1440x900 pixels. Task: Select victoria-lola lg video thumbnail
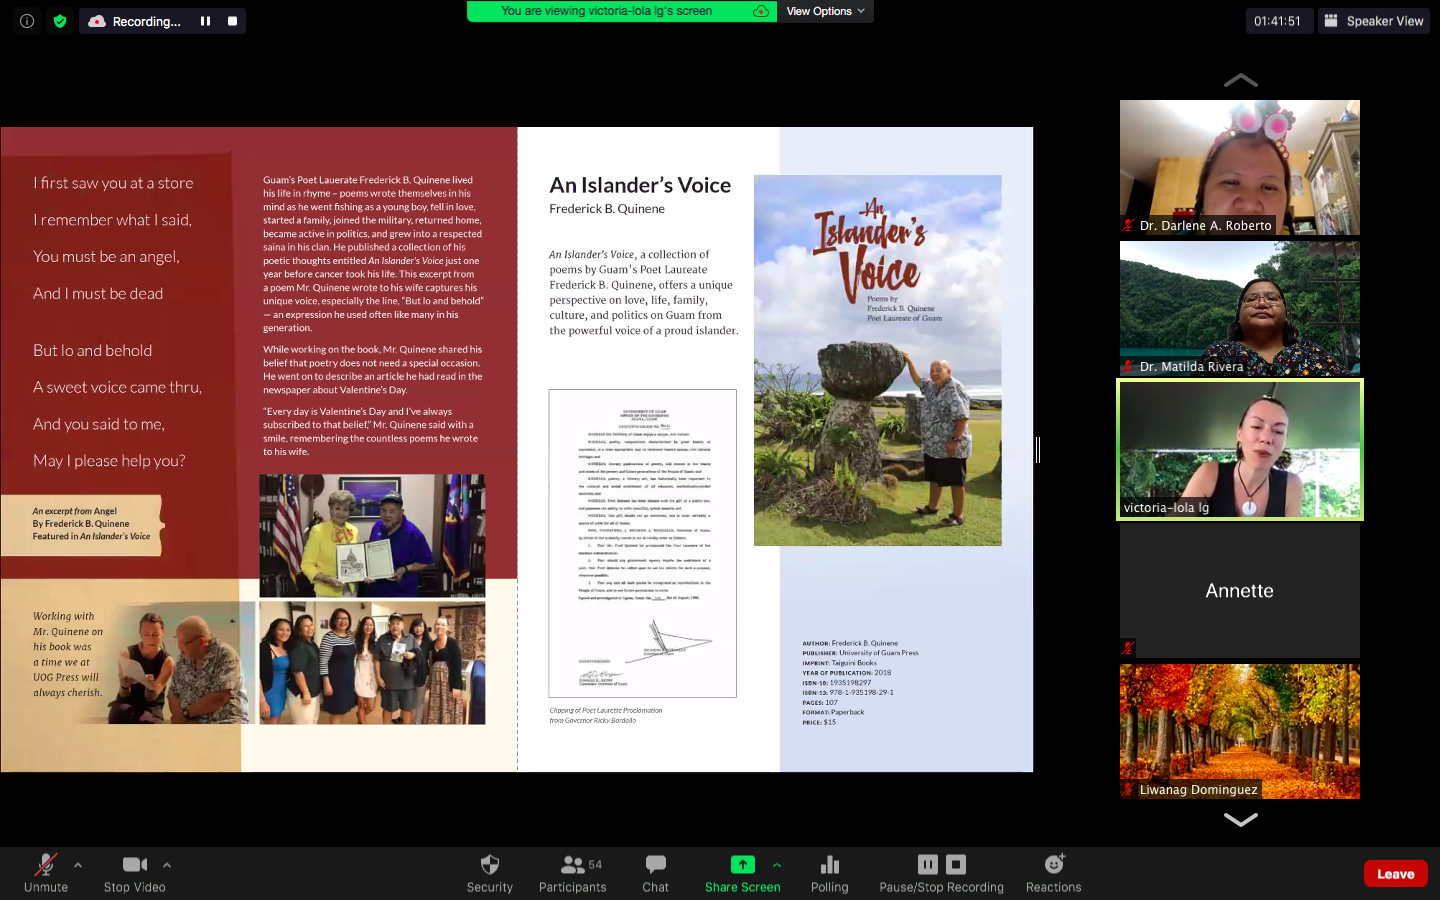pos(1240,450)
